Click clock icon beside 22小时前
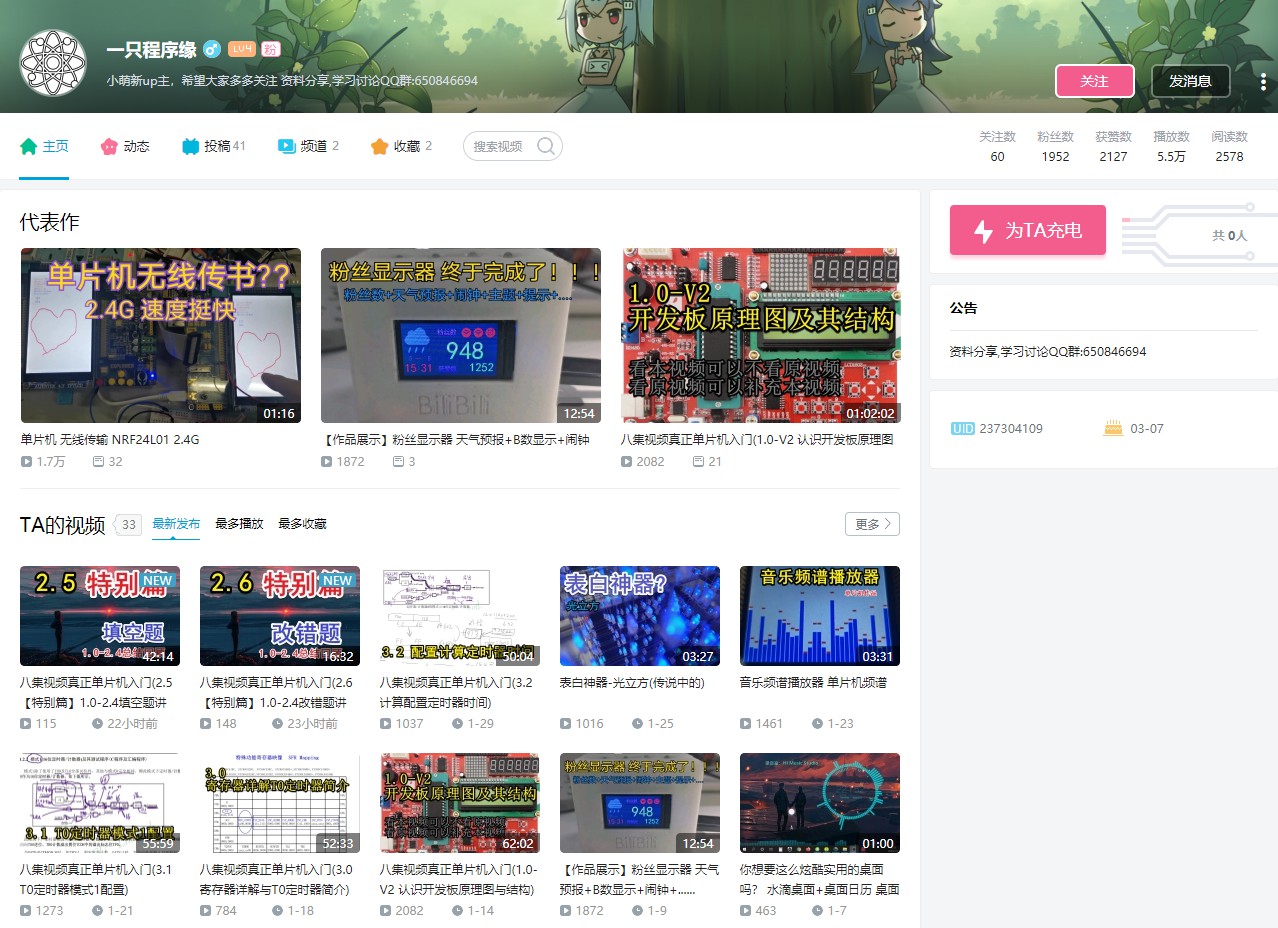The width and height of the screenshot is (1278, 928). (97, 723)
